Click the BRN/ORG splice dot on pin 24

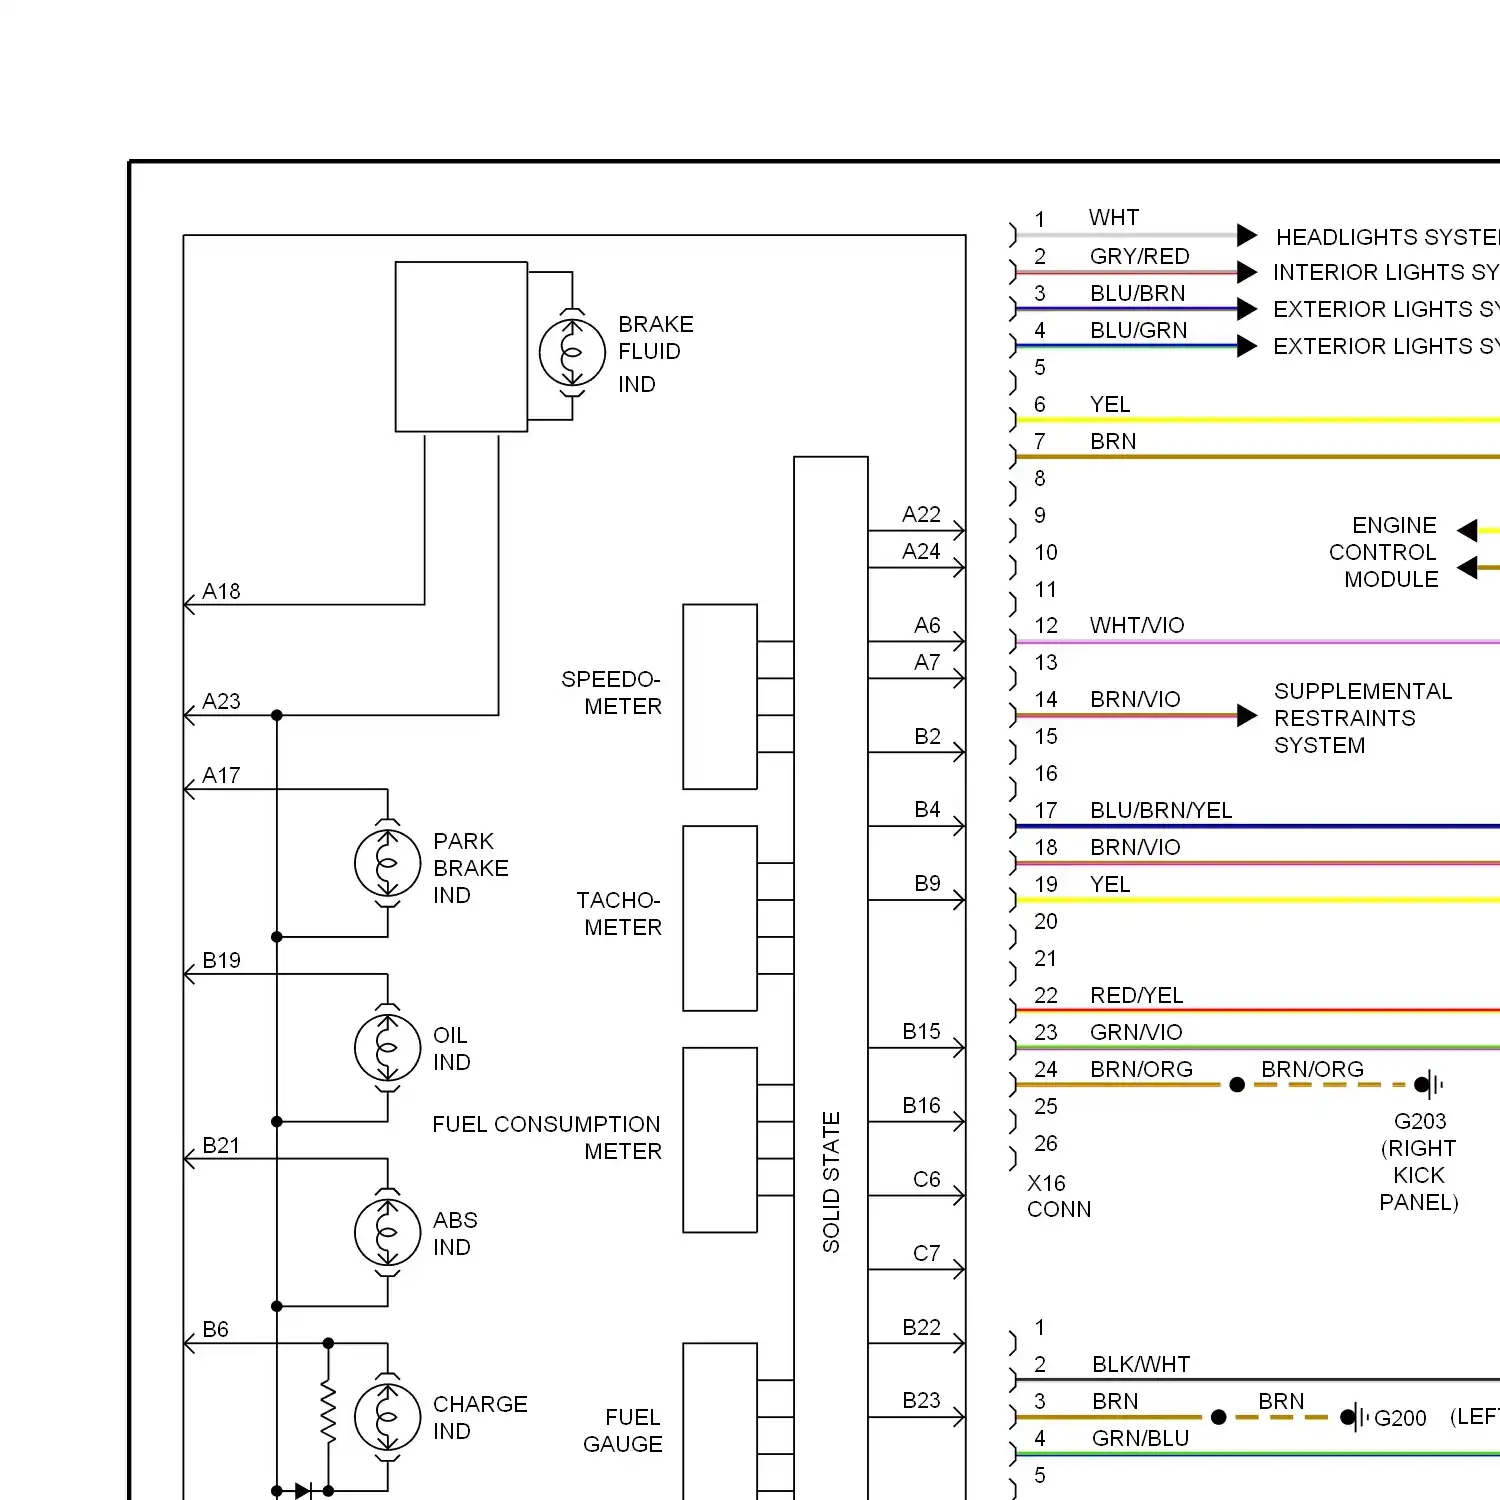1237,1085
